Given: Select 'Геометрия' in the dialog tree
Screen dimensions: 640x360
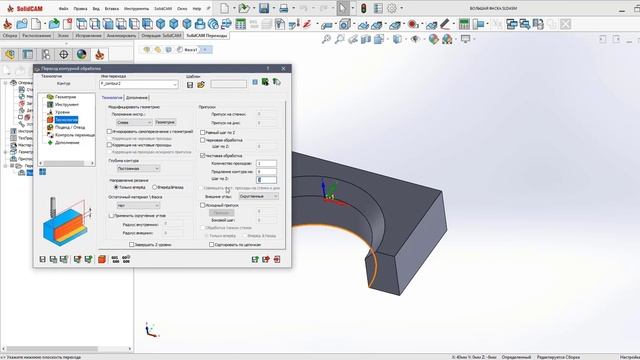Looking at the screenshot, I should pos(65,97).
